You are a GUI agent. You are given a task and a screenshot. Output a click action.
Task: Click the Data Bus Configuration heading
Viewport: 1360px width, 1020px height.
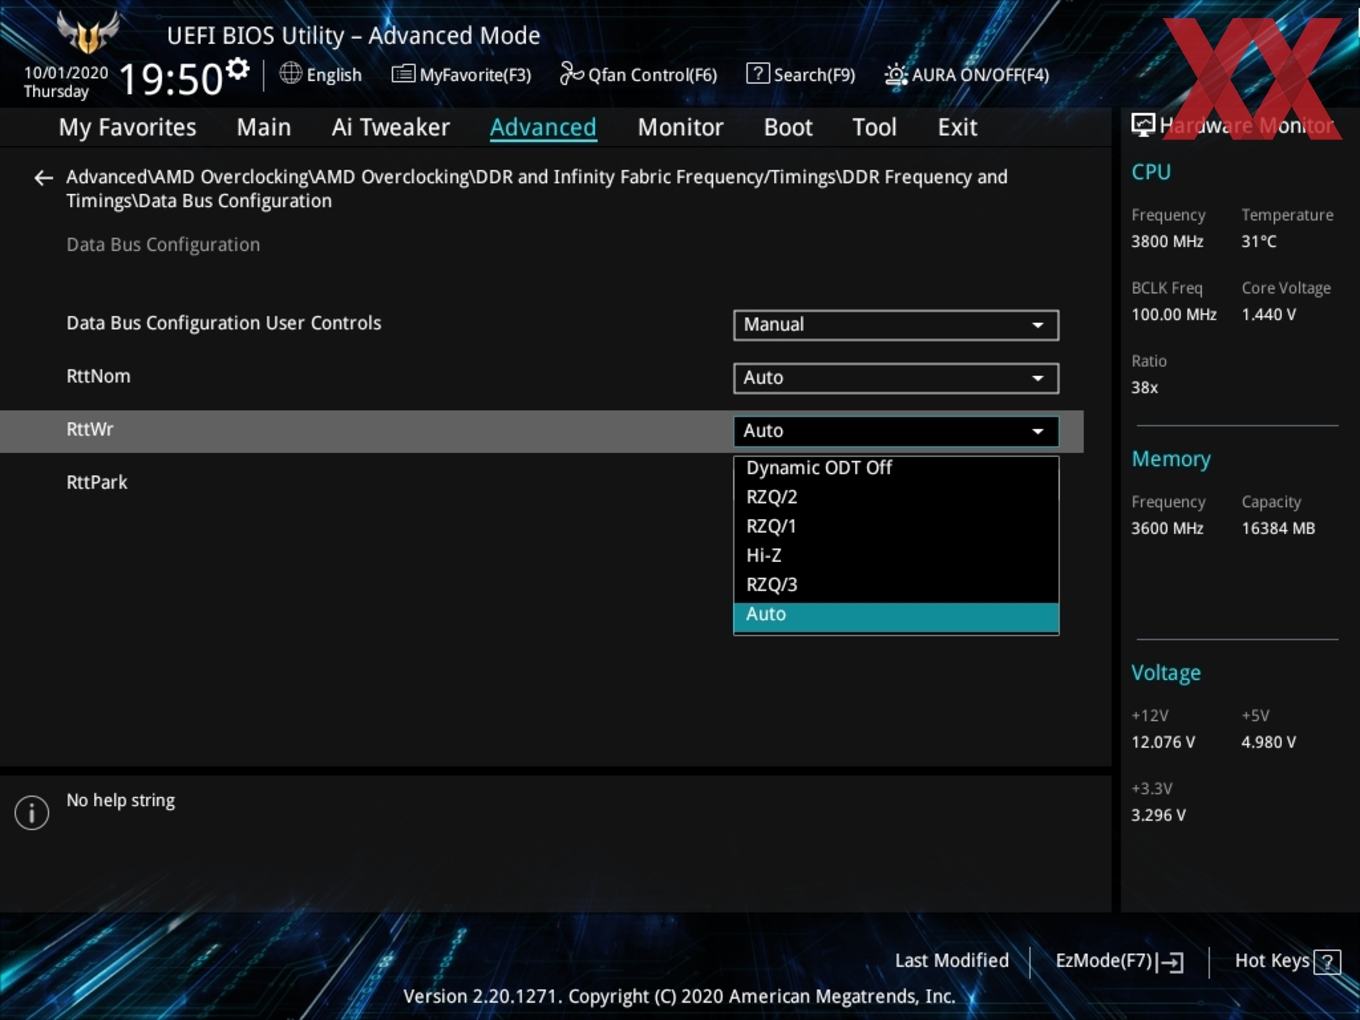(163, 245)
